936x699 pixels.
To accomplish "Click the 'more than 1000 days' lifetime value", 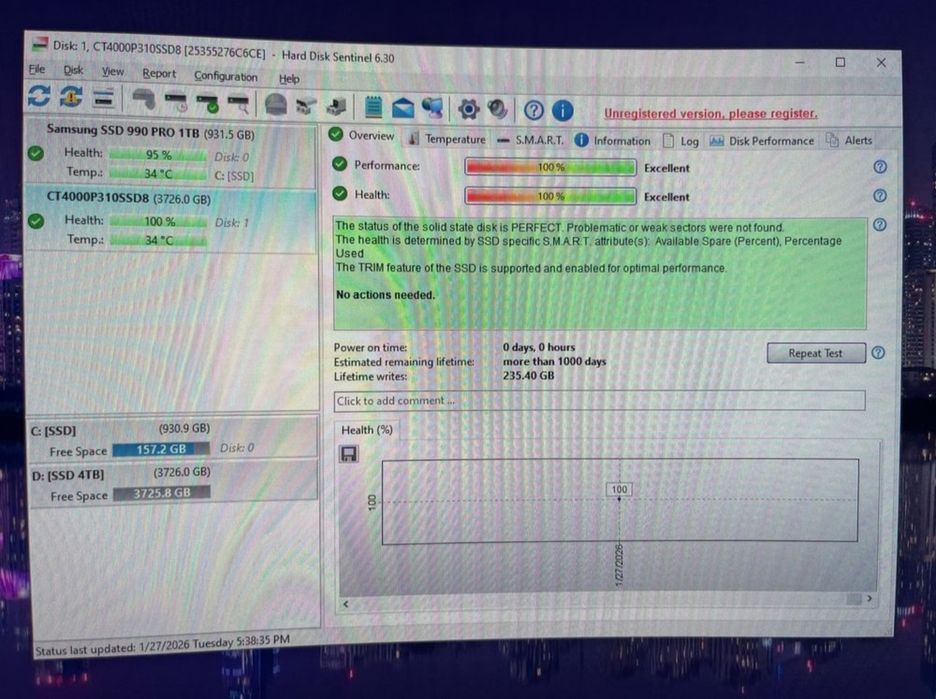I will [x=554, y=361].
